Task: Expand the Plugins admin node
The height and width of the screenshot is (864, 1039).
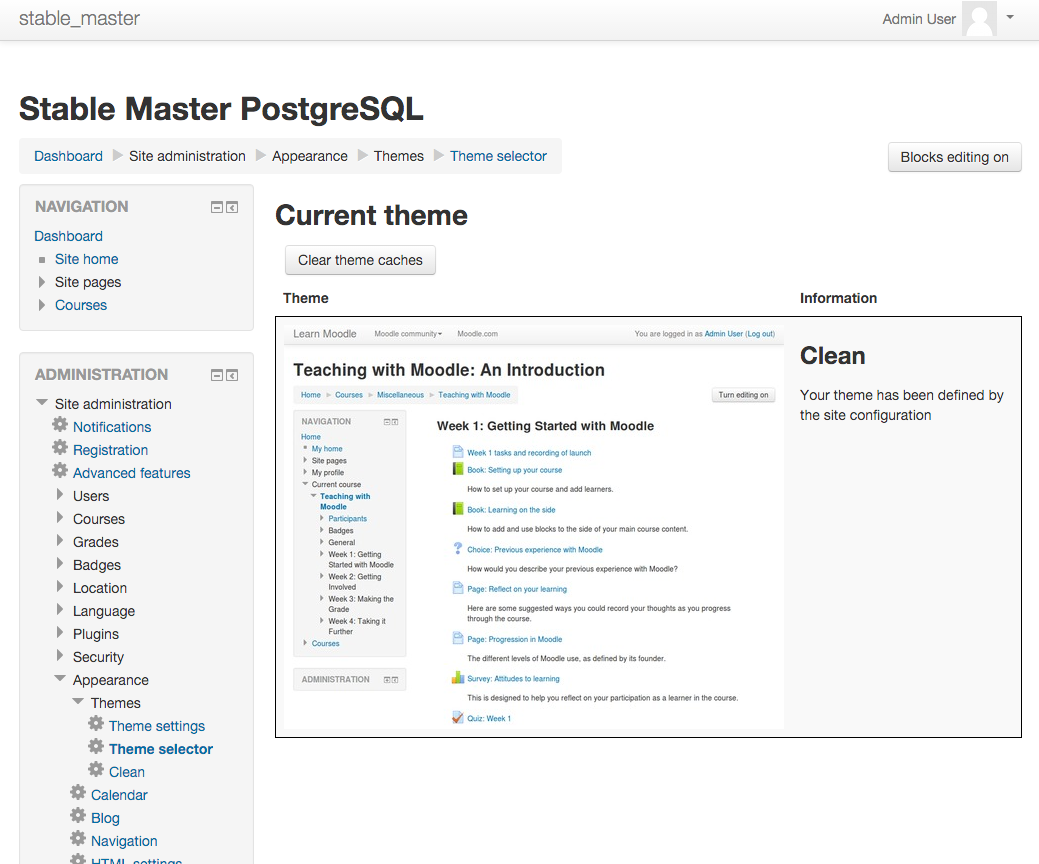Action: point(60,633)
